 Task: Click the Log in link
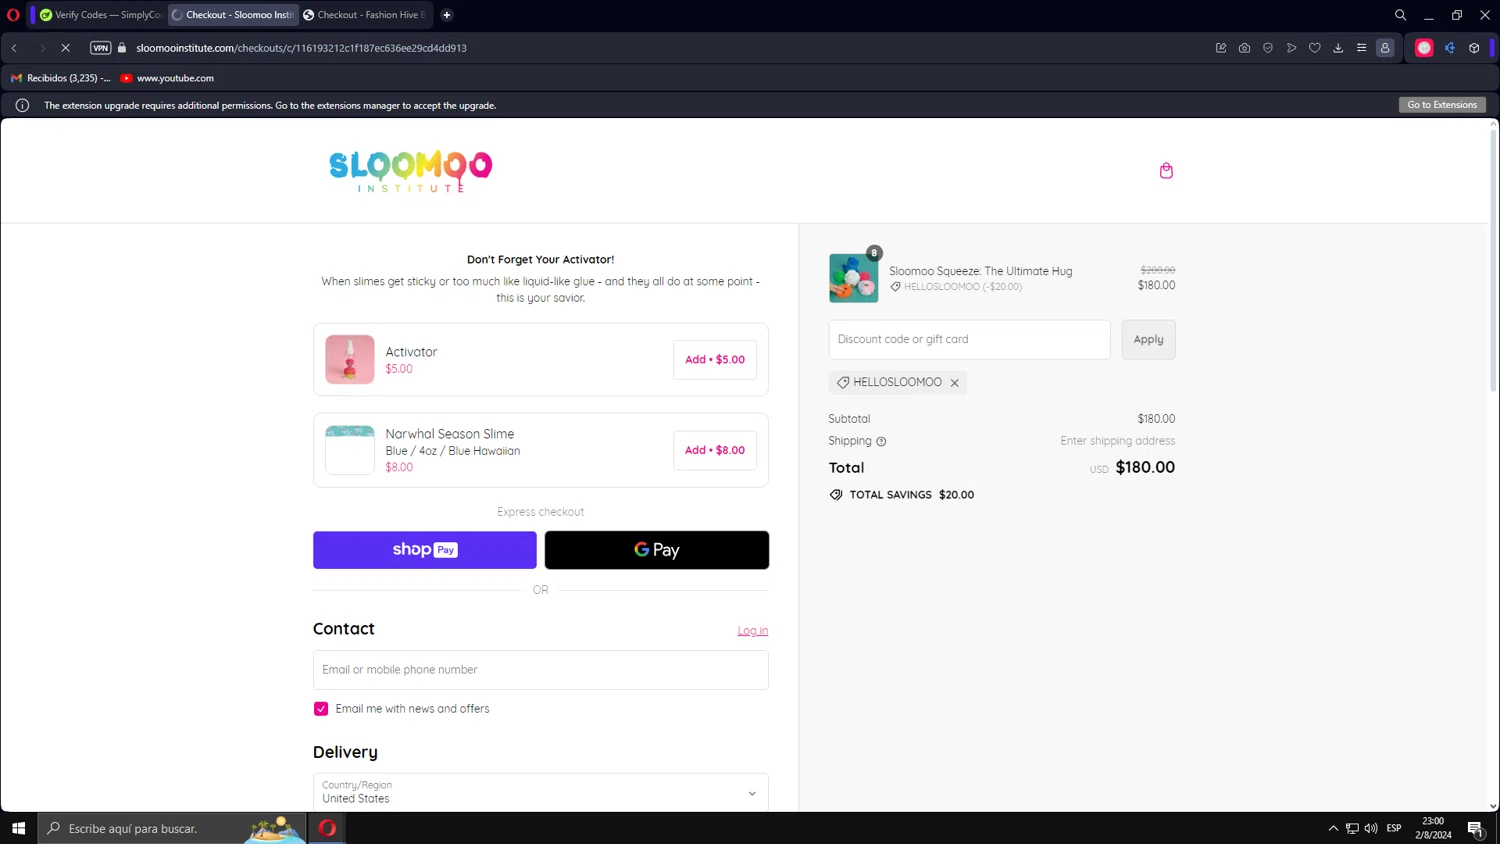tap(753, 631)
